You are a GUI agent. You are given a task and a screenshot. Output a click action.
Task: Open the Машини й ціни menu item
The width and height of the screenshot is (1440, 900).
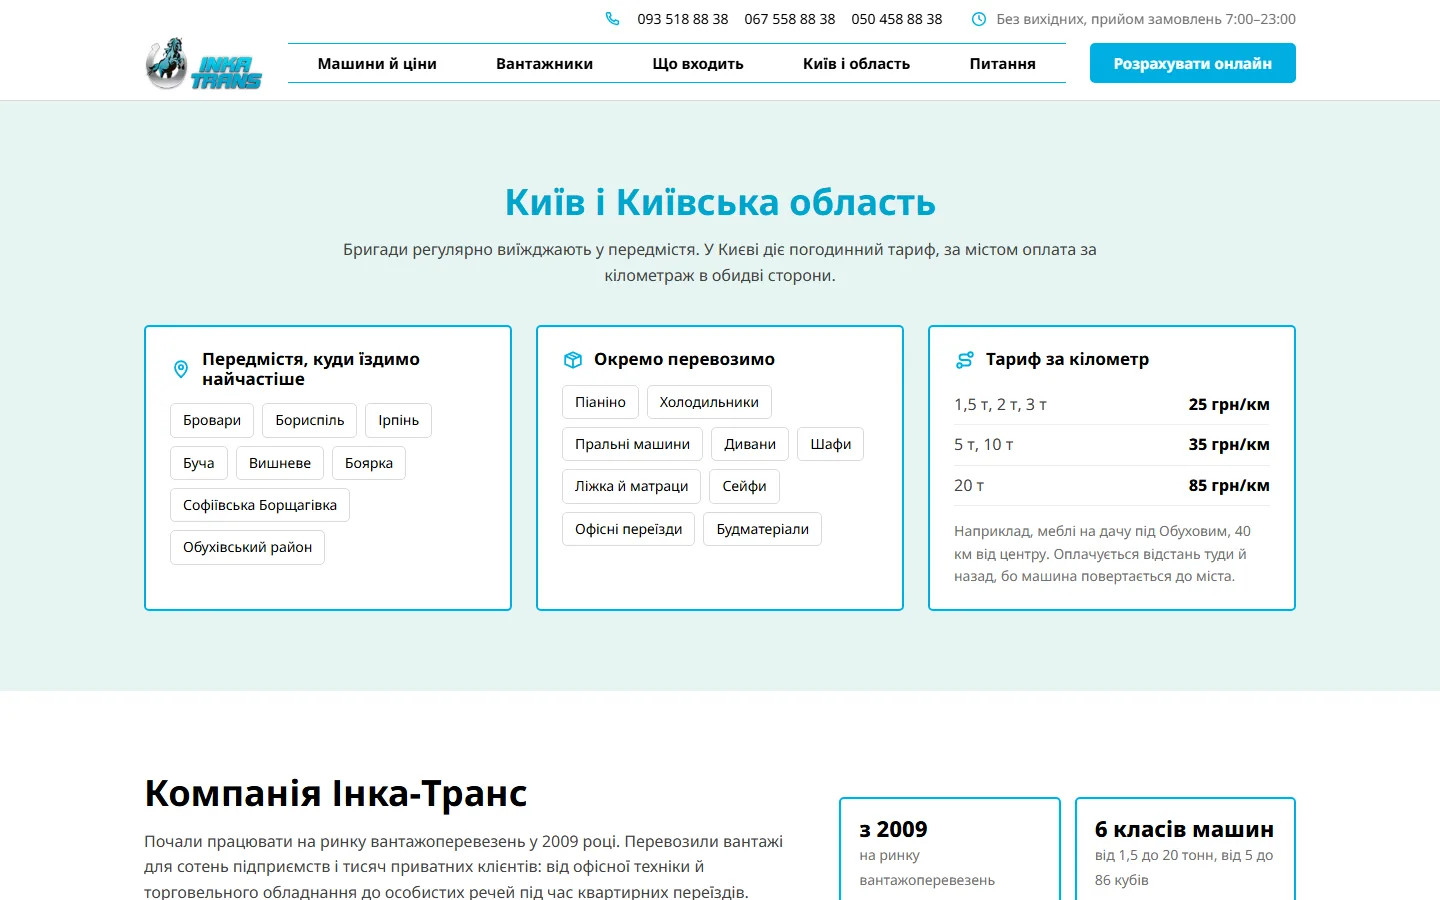[377, 63]
